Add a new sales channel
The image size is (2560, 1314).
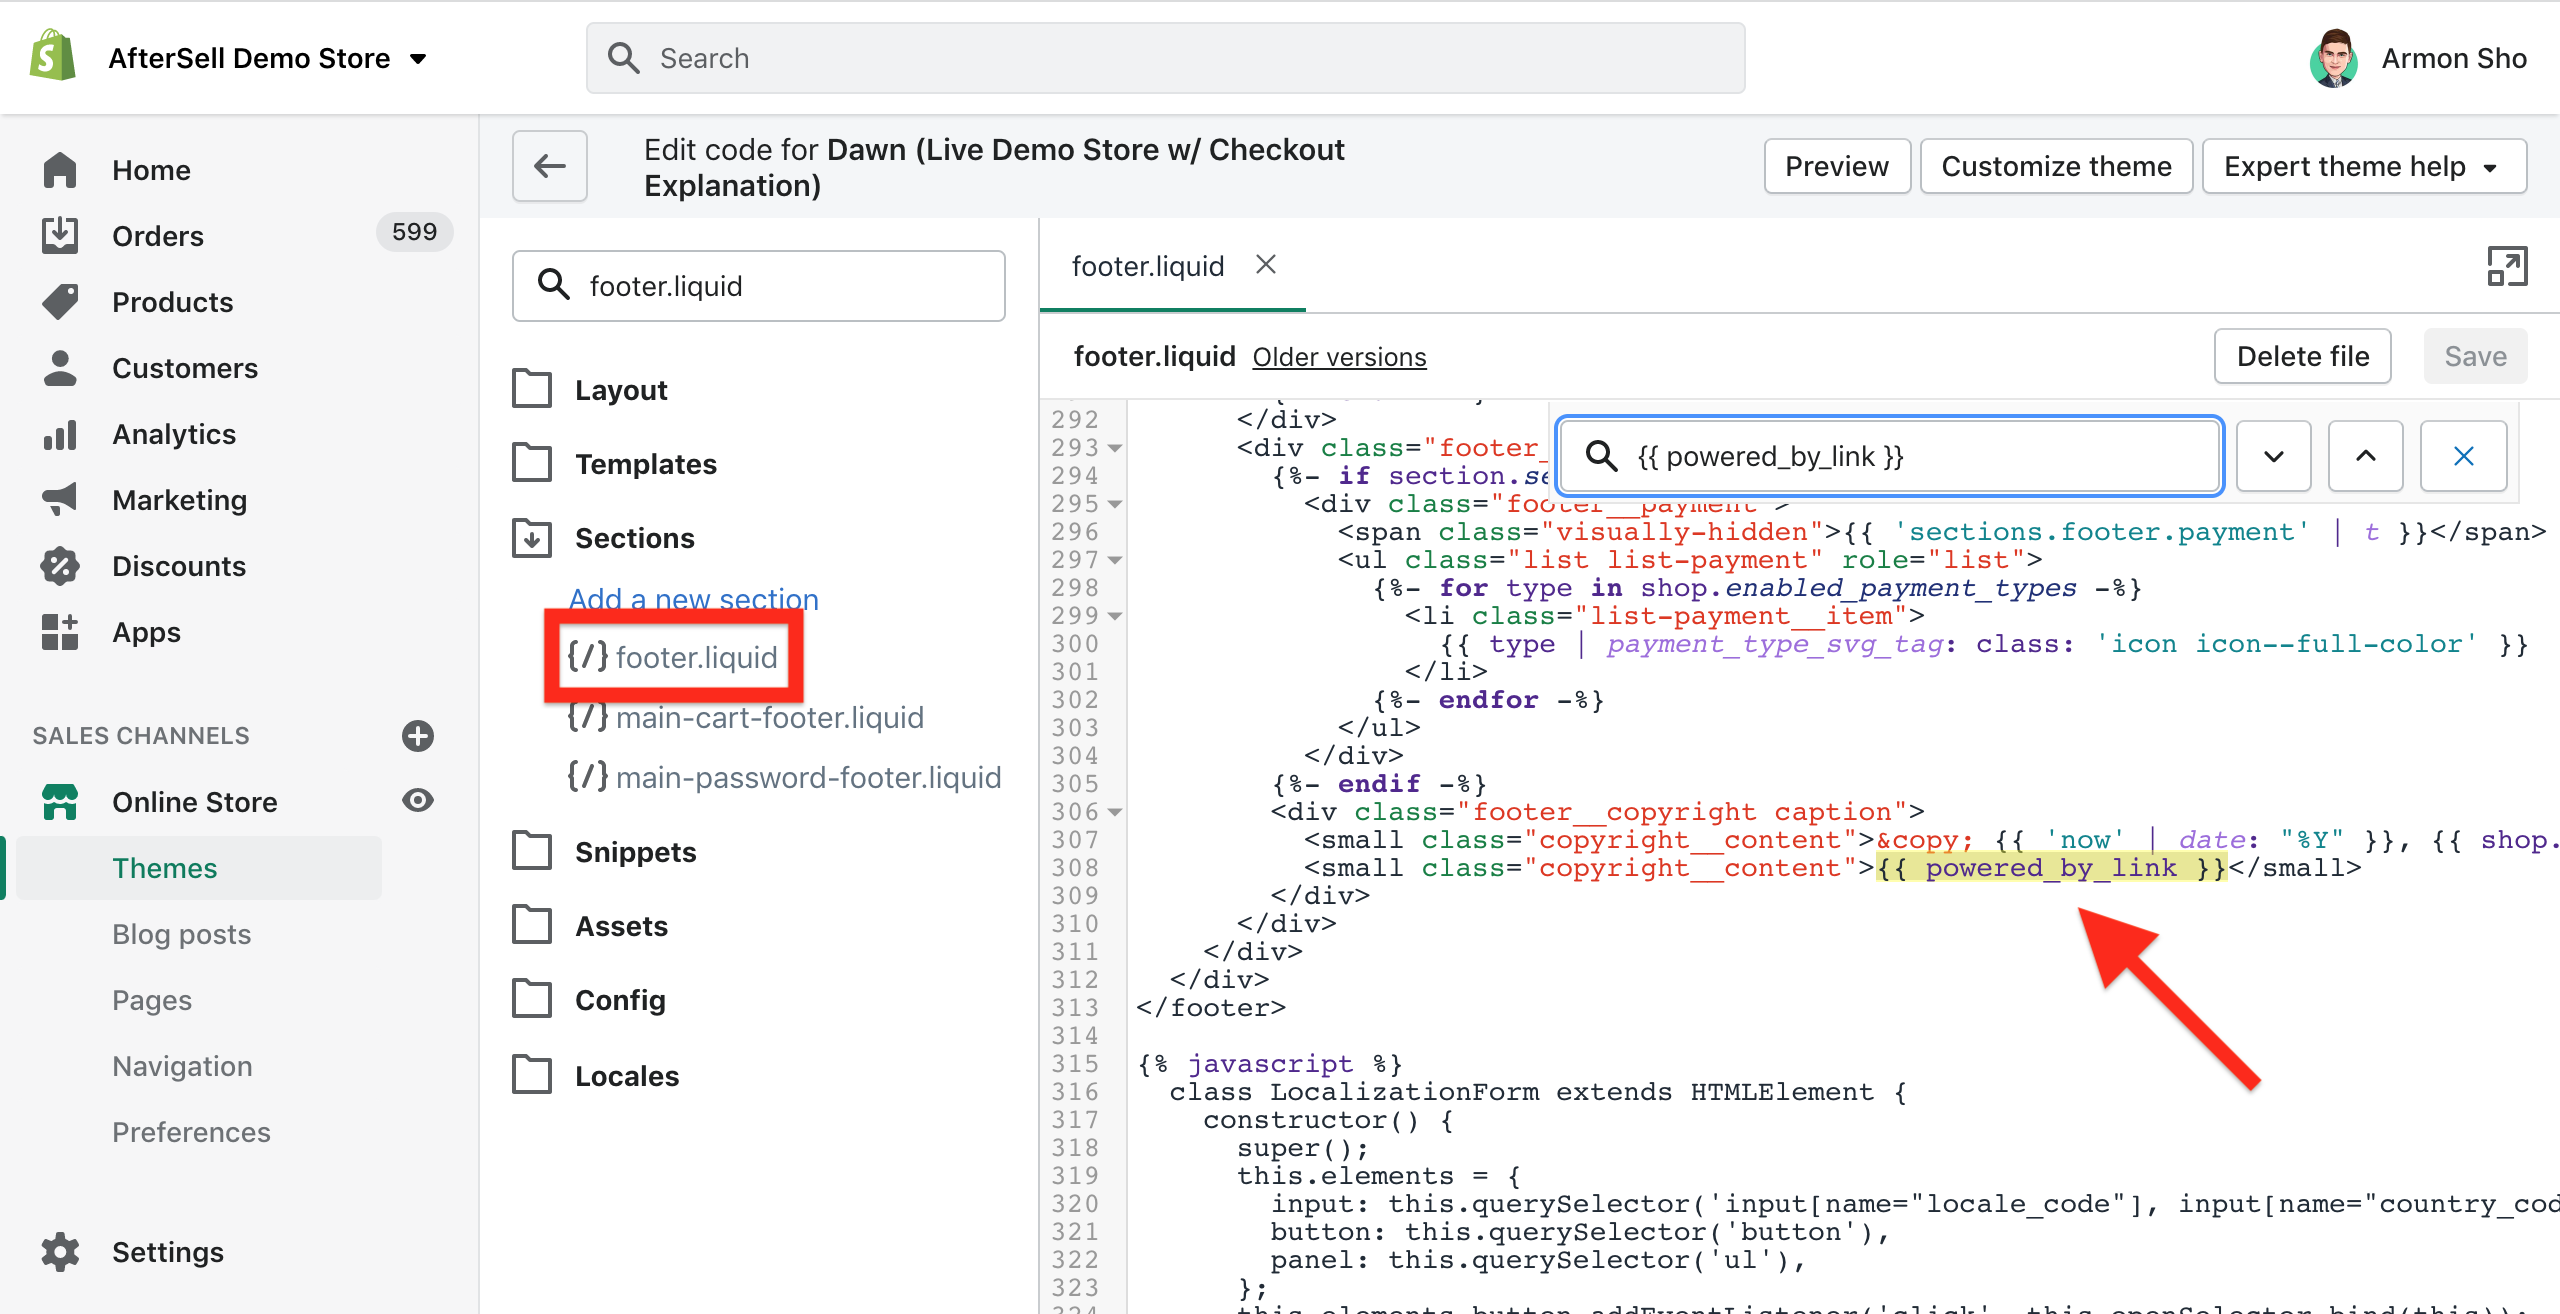[418, 736]
